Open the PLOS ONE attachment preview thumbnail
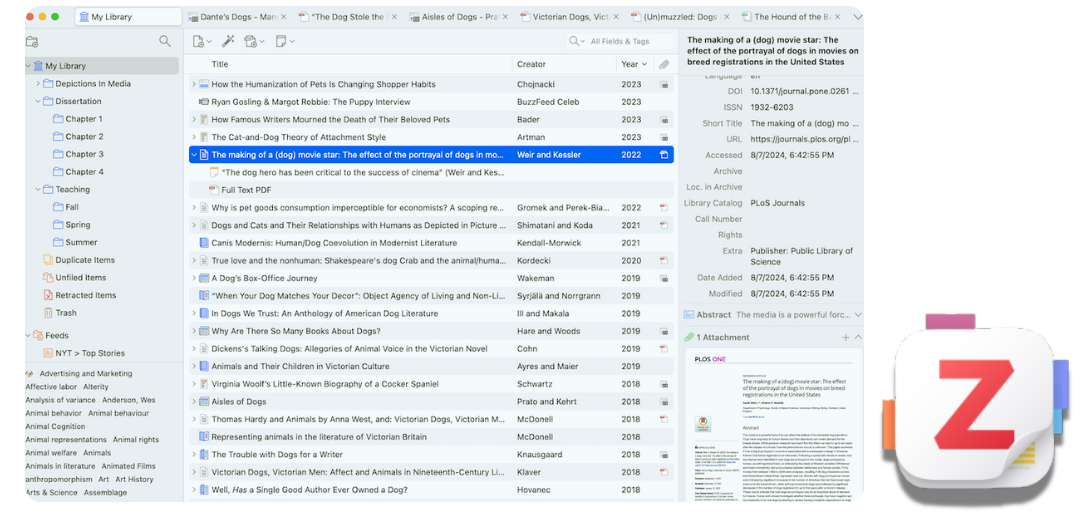Viewport: 1080px width, 521px height. click(771, 423)
